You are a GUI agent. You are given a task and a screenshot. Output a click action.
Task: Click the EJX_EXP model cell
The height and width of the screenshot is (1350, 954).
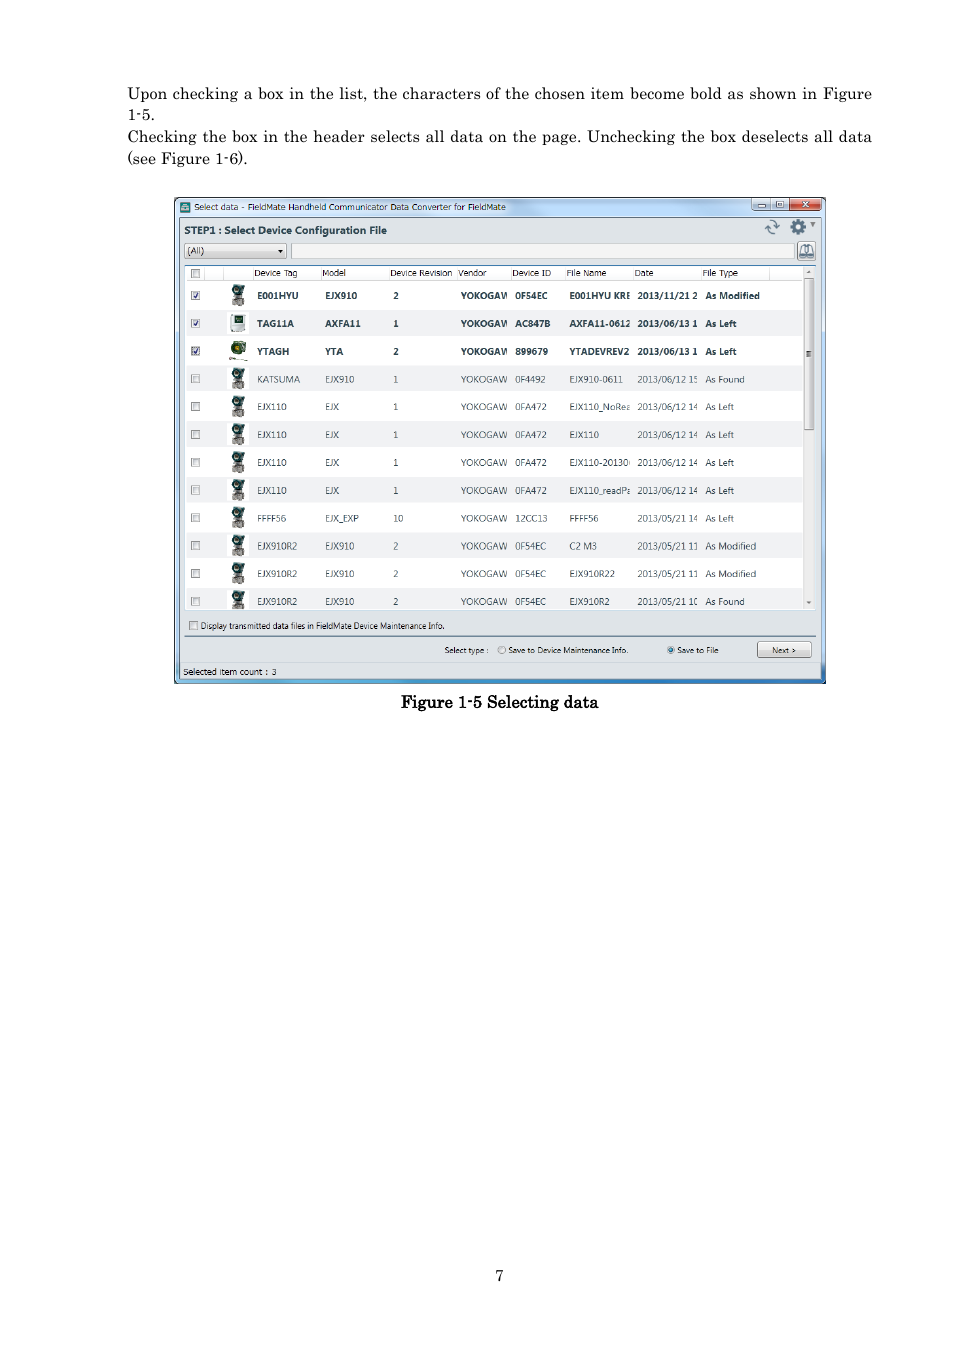[342, 519]
